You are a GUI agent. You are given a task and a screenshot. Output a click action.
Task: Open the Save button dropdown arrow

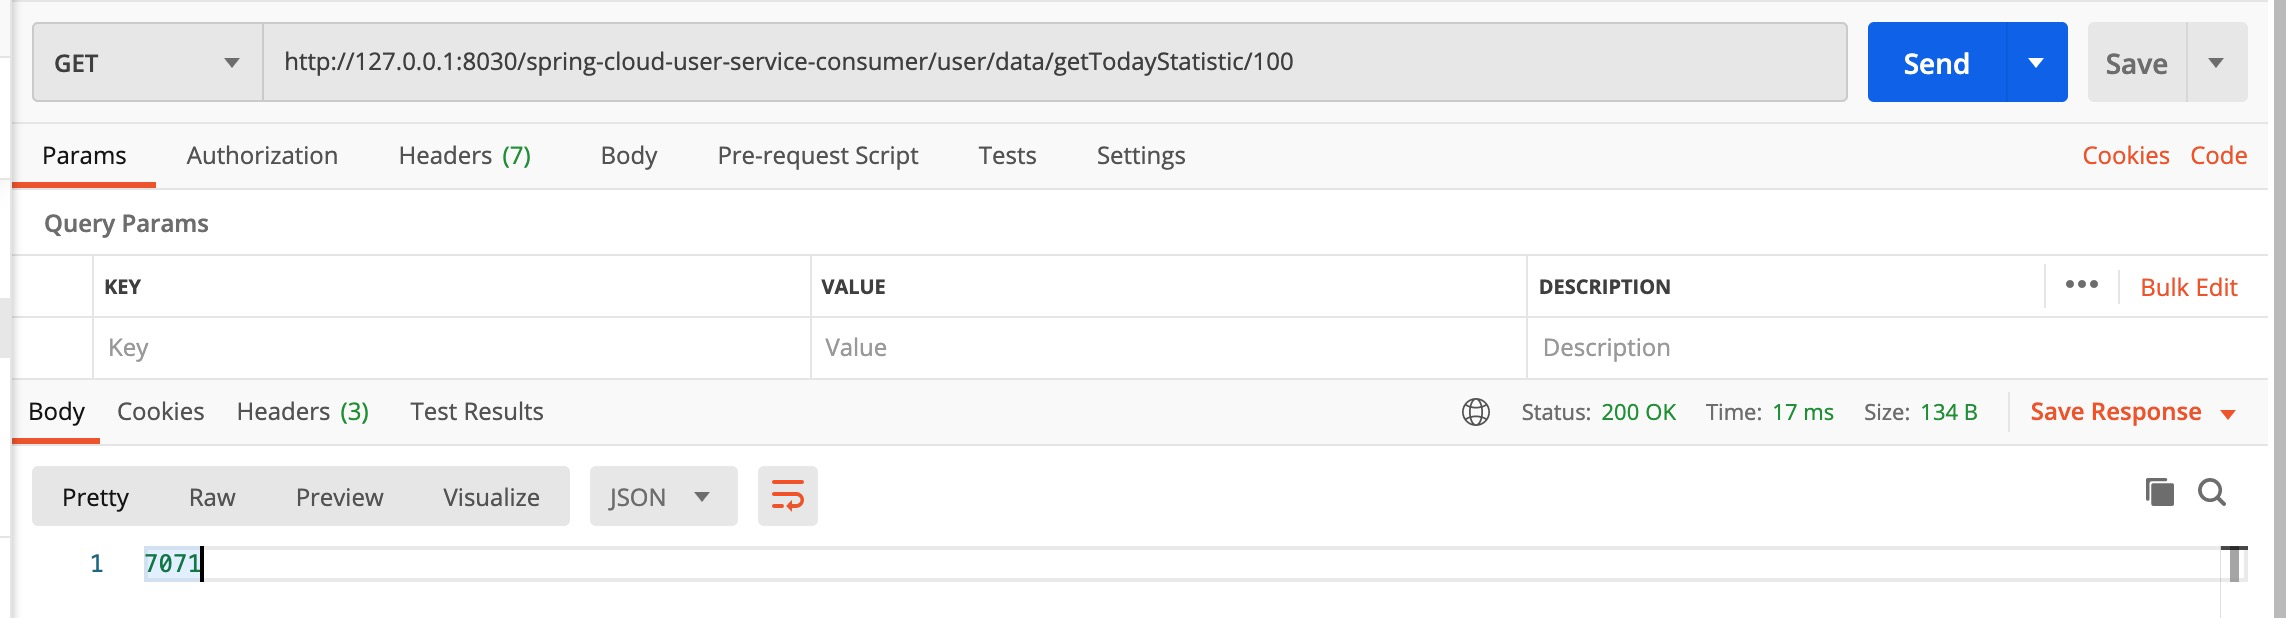[2216, 63]
